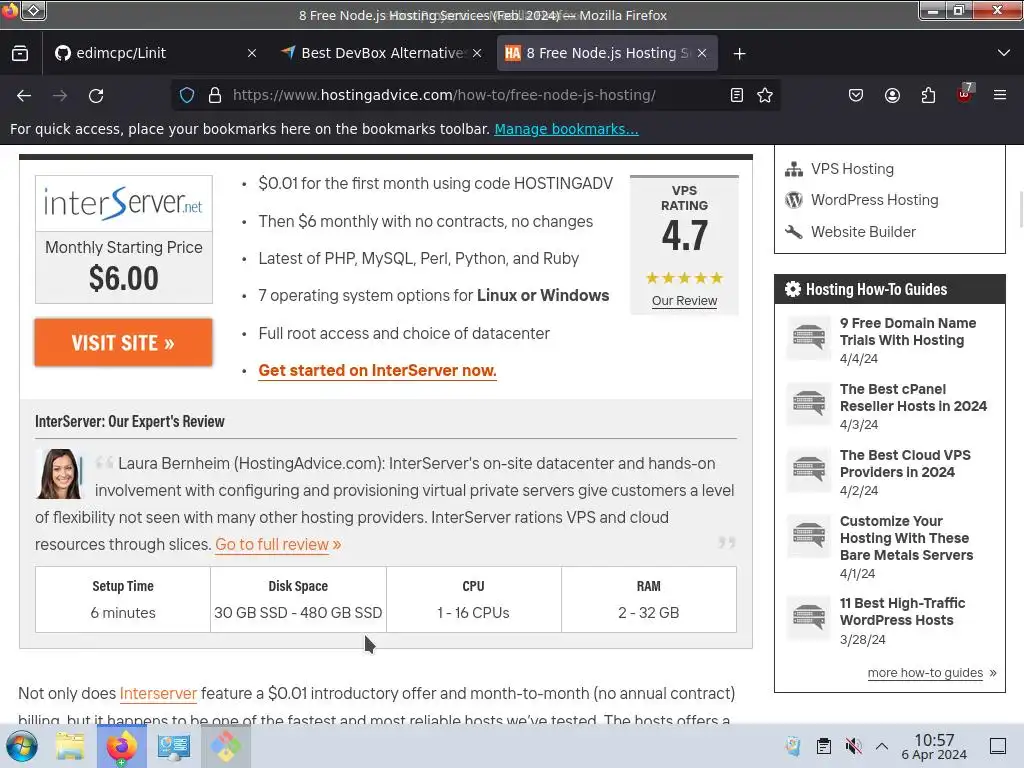
Task: Open the Firefox hamburger menu
Action: pyautogui.click(x=1000, y=95)
